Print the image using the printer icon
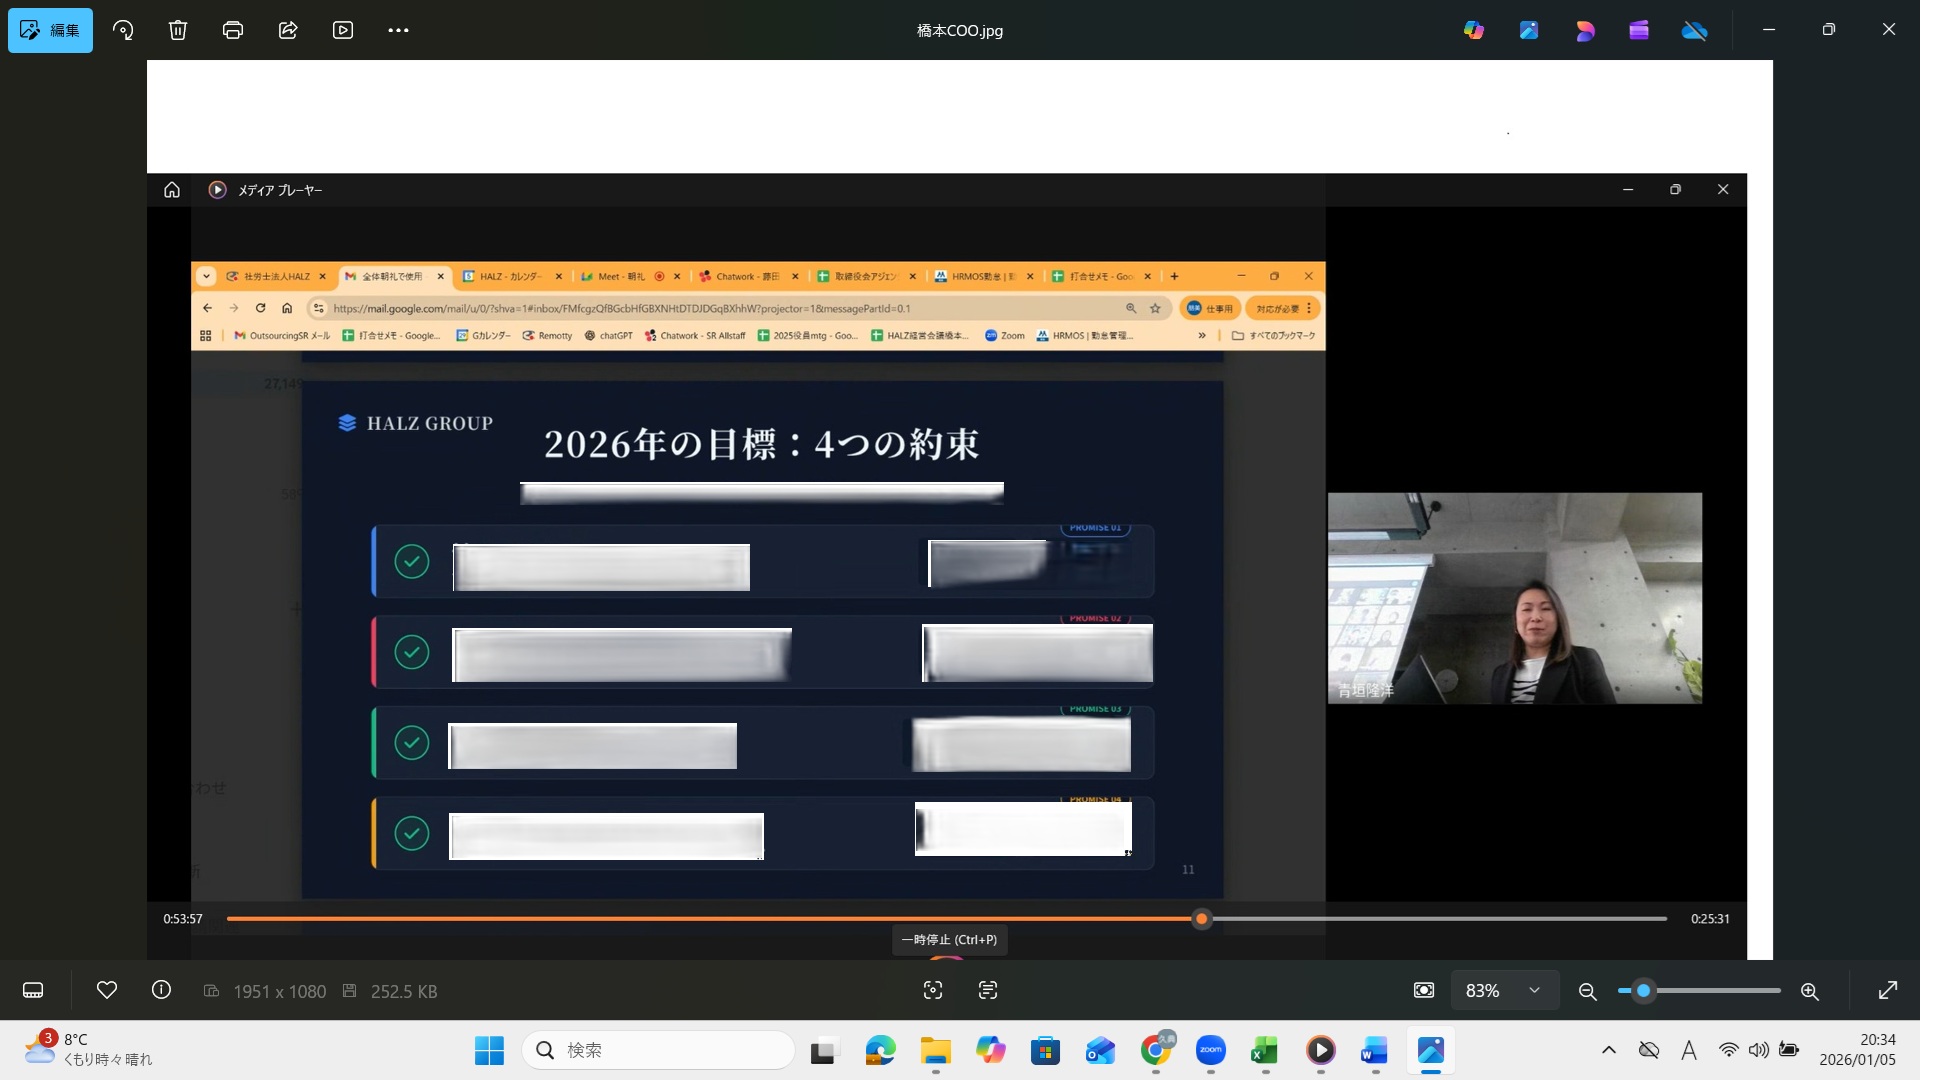This screenshot has height=1080, width=1951. [233, 30]
